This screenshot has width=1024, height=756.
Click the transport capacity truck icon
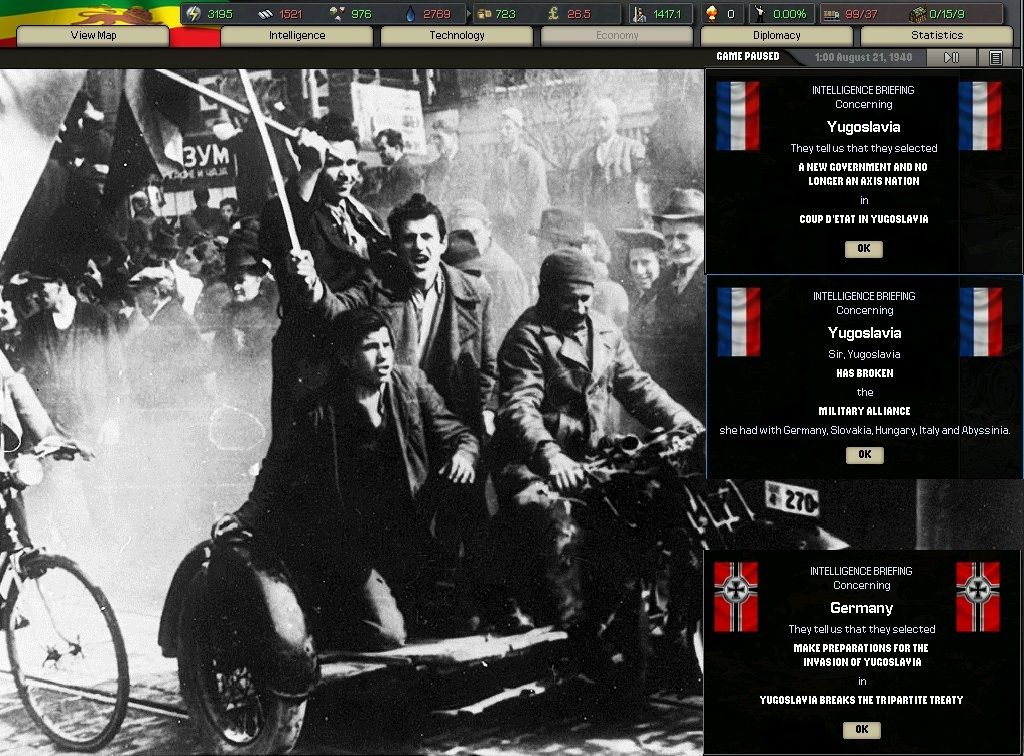coord(830,14)
